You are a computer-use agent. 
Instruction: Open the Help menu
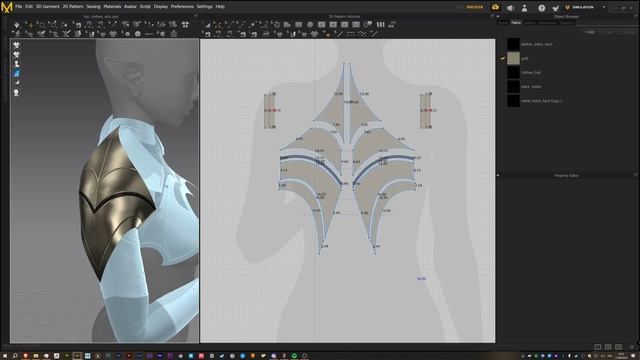[x=220, y=7]
